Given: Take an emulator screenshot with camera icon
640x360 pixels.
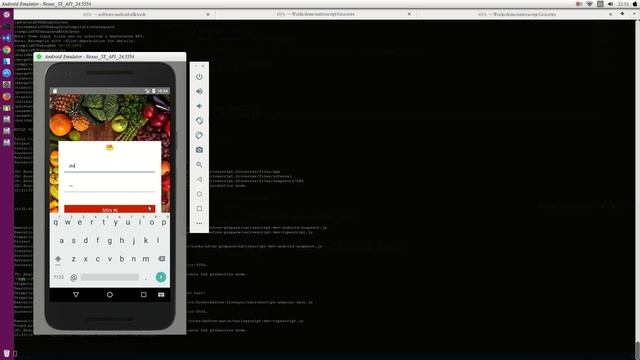Looking at the screenshot, I should point(199,150).
